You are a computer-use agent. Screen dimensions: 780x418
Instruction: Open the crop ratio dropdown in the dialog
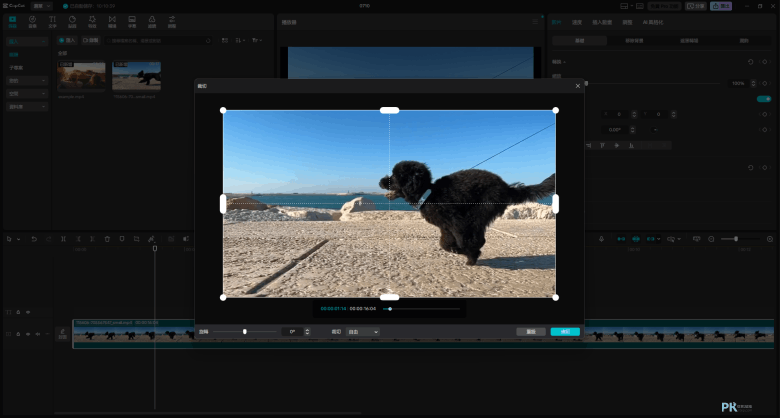pyautogui.click(x=363, y=331)
